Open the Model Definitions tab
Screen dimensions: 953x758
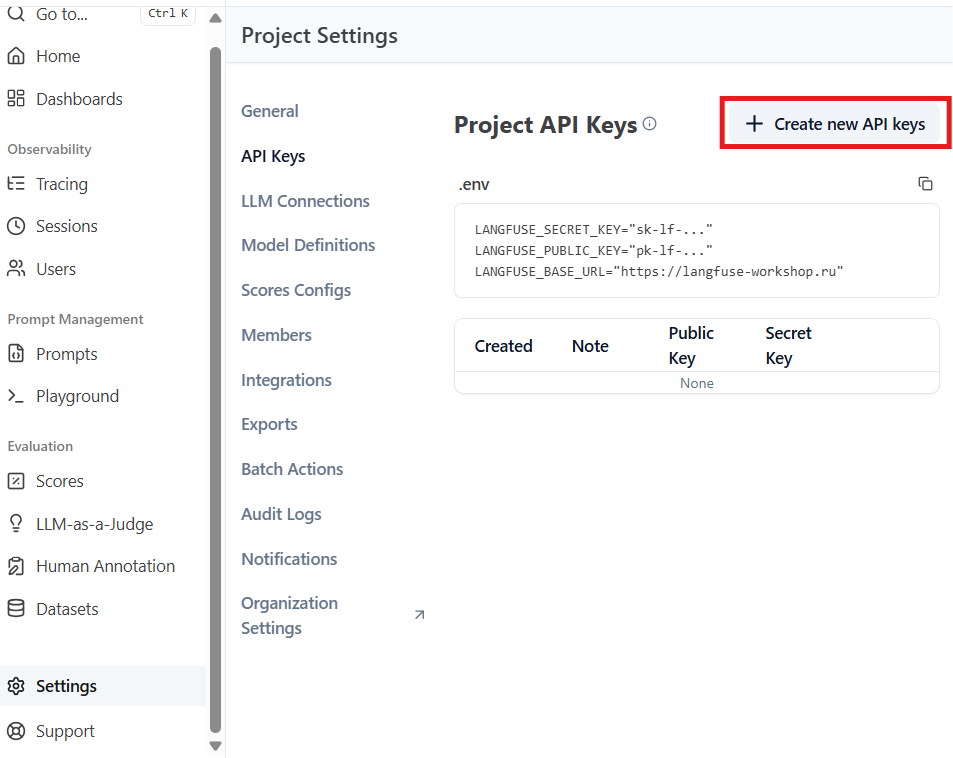pyautogui.click(x=308, y=245)
